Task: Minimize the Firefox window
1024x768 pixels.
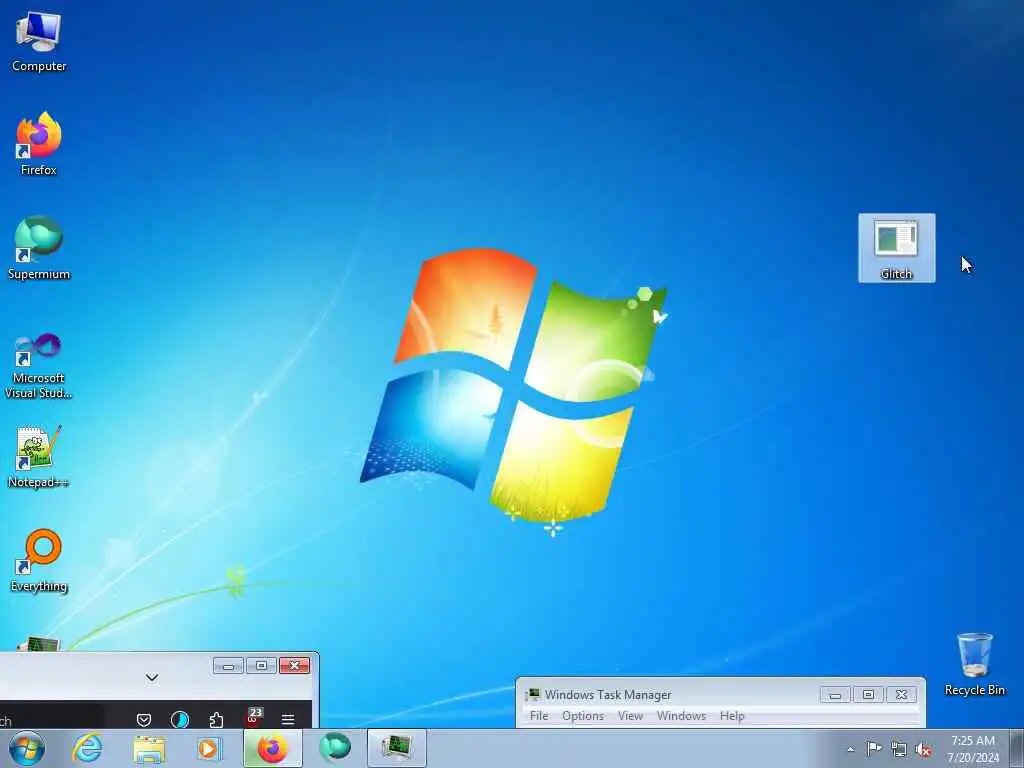Action: (229, 665)
